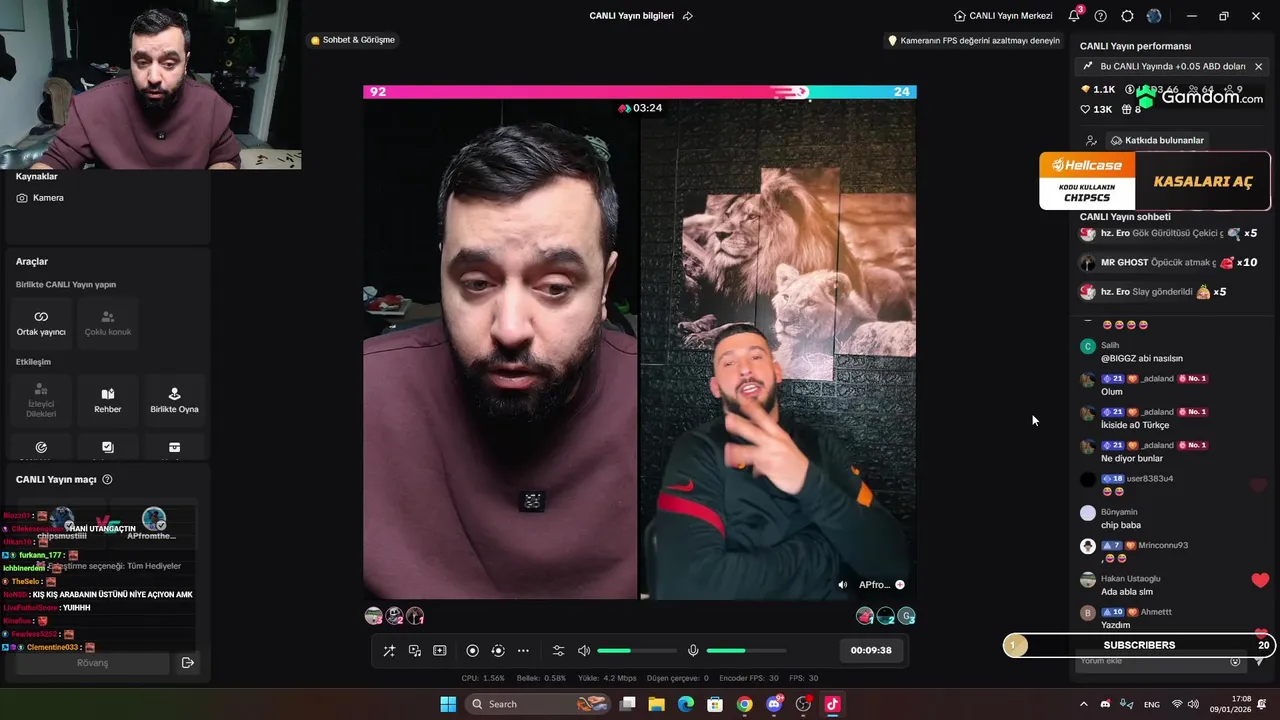
Task: Open the help question mark icon
Action: [x=1101, y=16]
